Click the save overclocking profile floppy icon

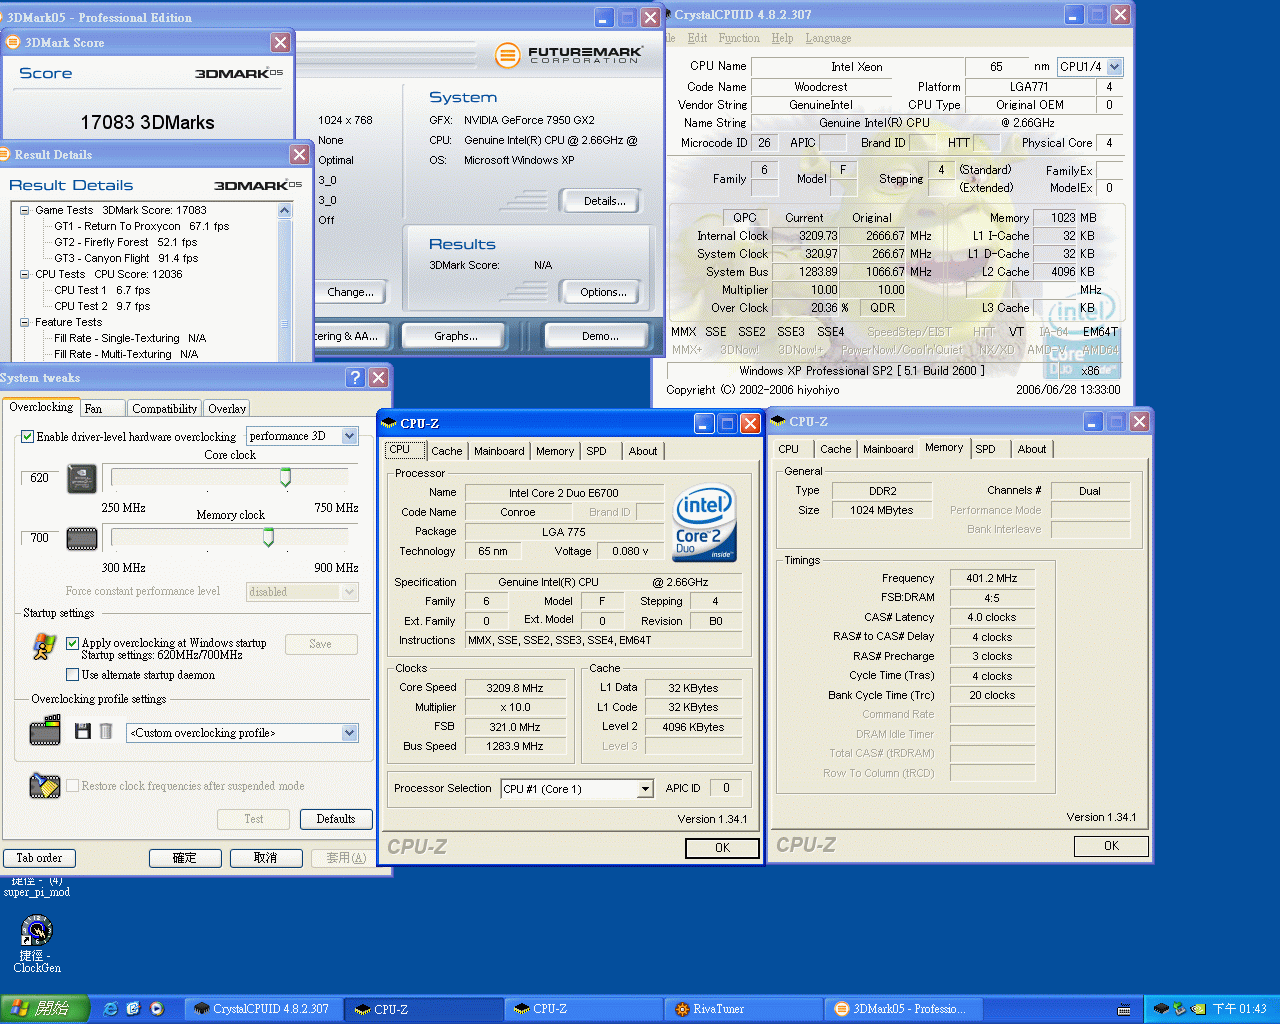click(x=83, y=732)
